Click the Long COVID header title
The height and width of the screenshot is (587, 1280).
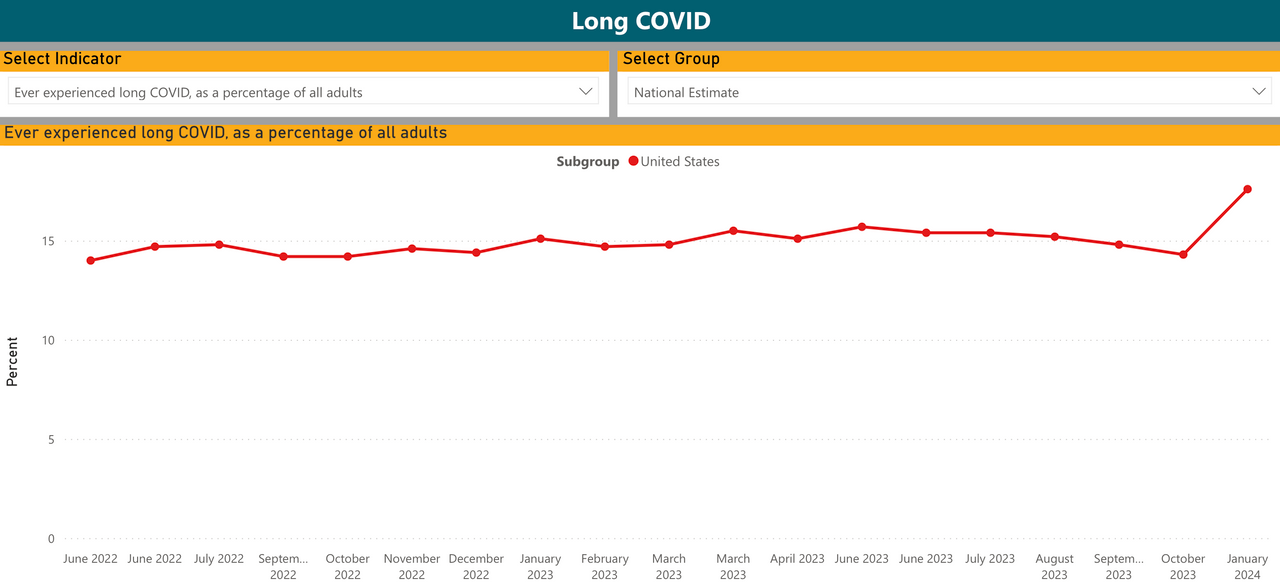click(640, 21)
